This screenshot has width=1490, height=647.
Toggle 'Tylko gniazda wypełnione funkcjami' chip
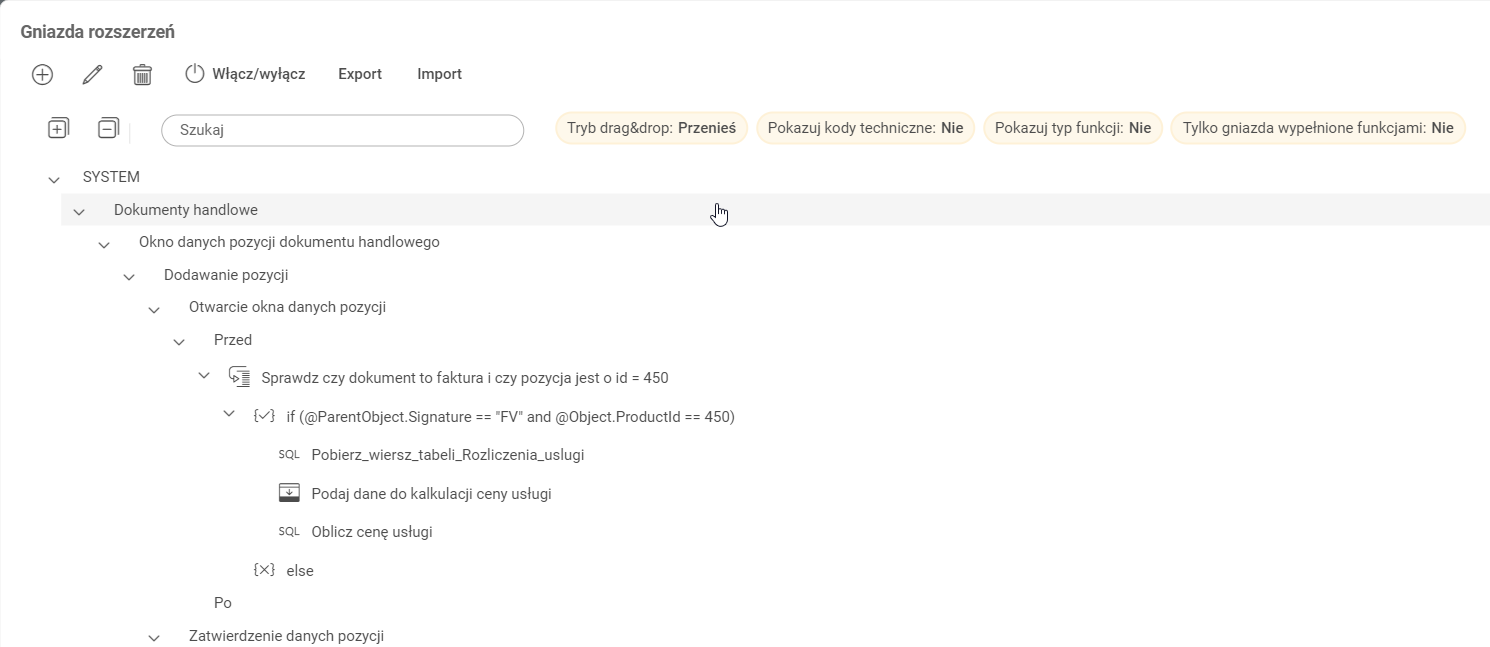(x=1317, y=128)
